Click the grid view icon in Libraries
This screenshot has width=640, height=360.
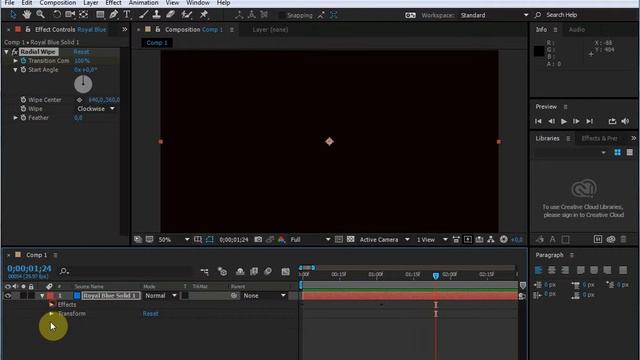coord(617,152)
